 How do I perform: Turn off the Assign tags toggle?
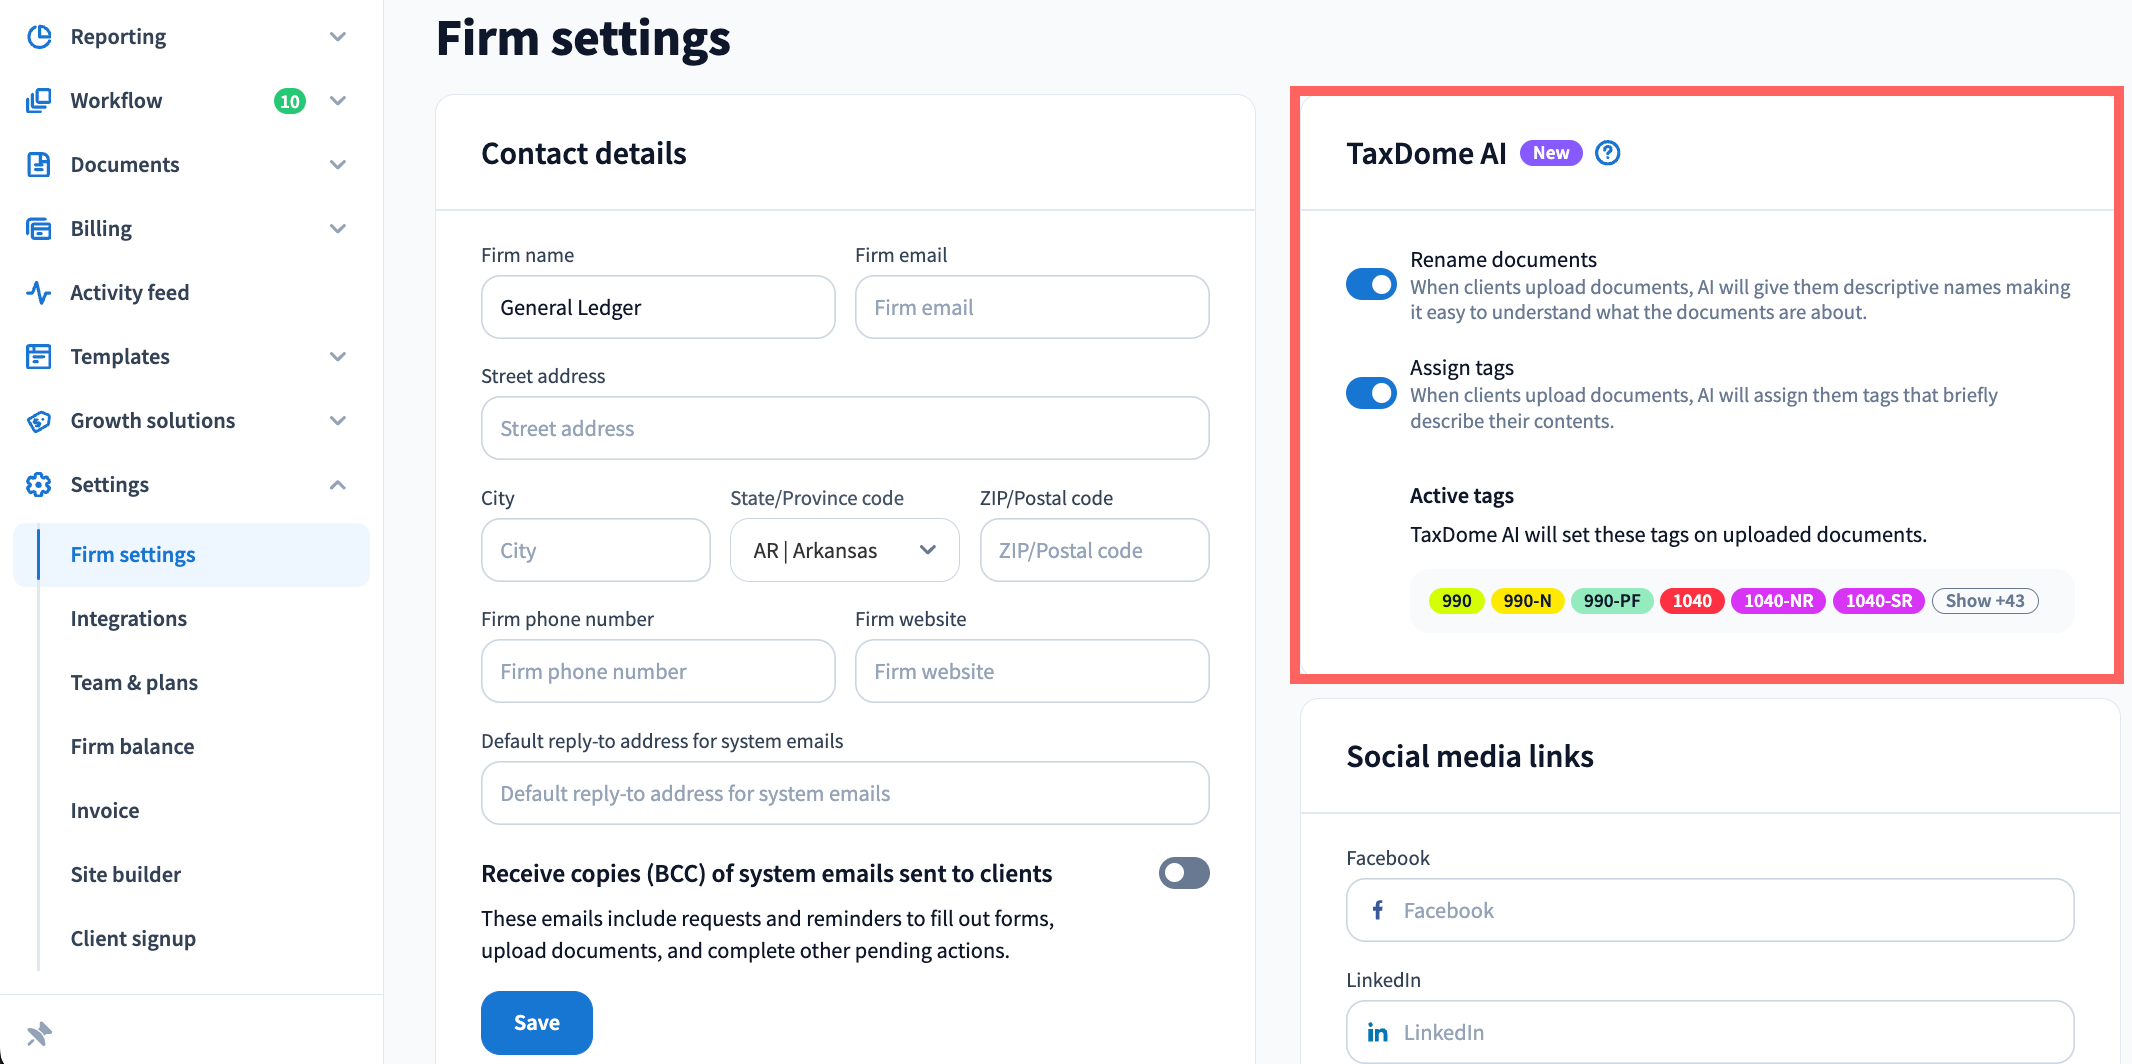click(x=1371, y=393)
